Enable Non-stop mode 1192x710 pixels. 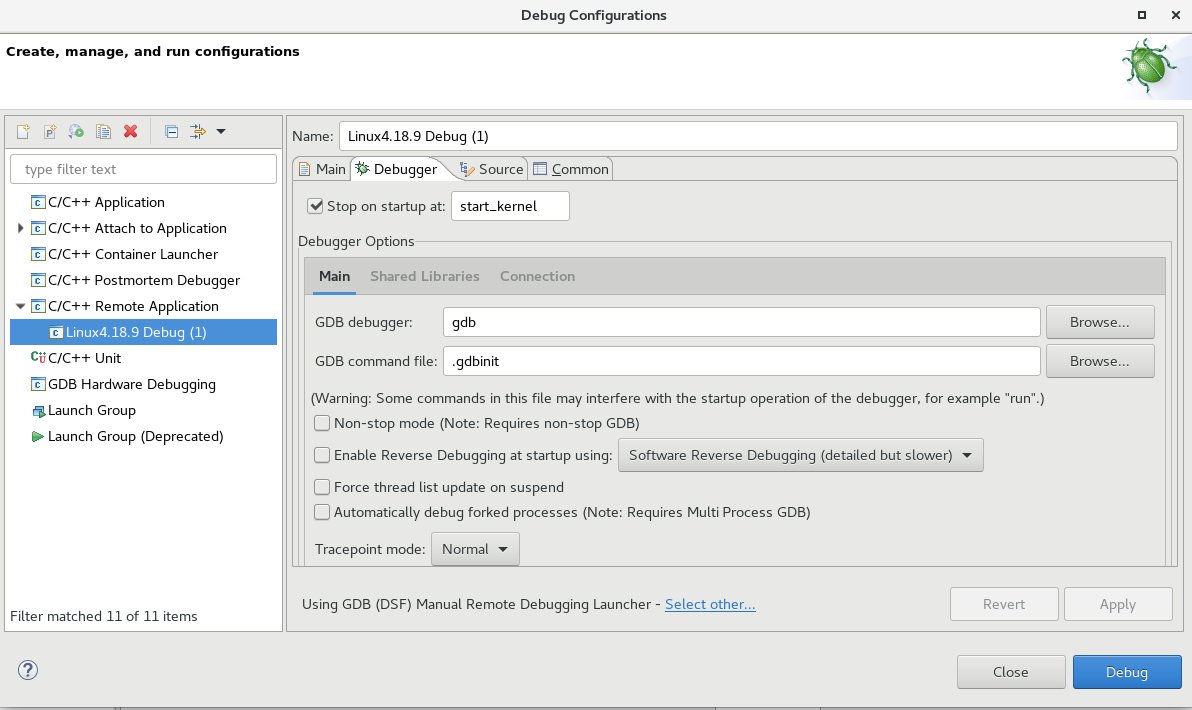[322, 423]
